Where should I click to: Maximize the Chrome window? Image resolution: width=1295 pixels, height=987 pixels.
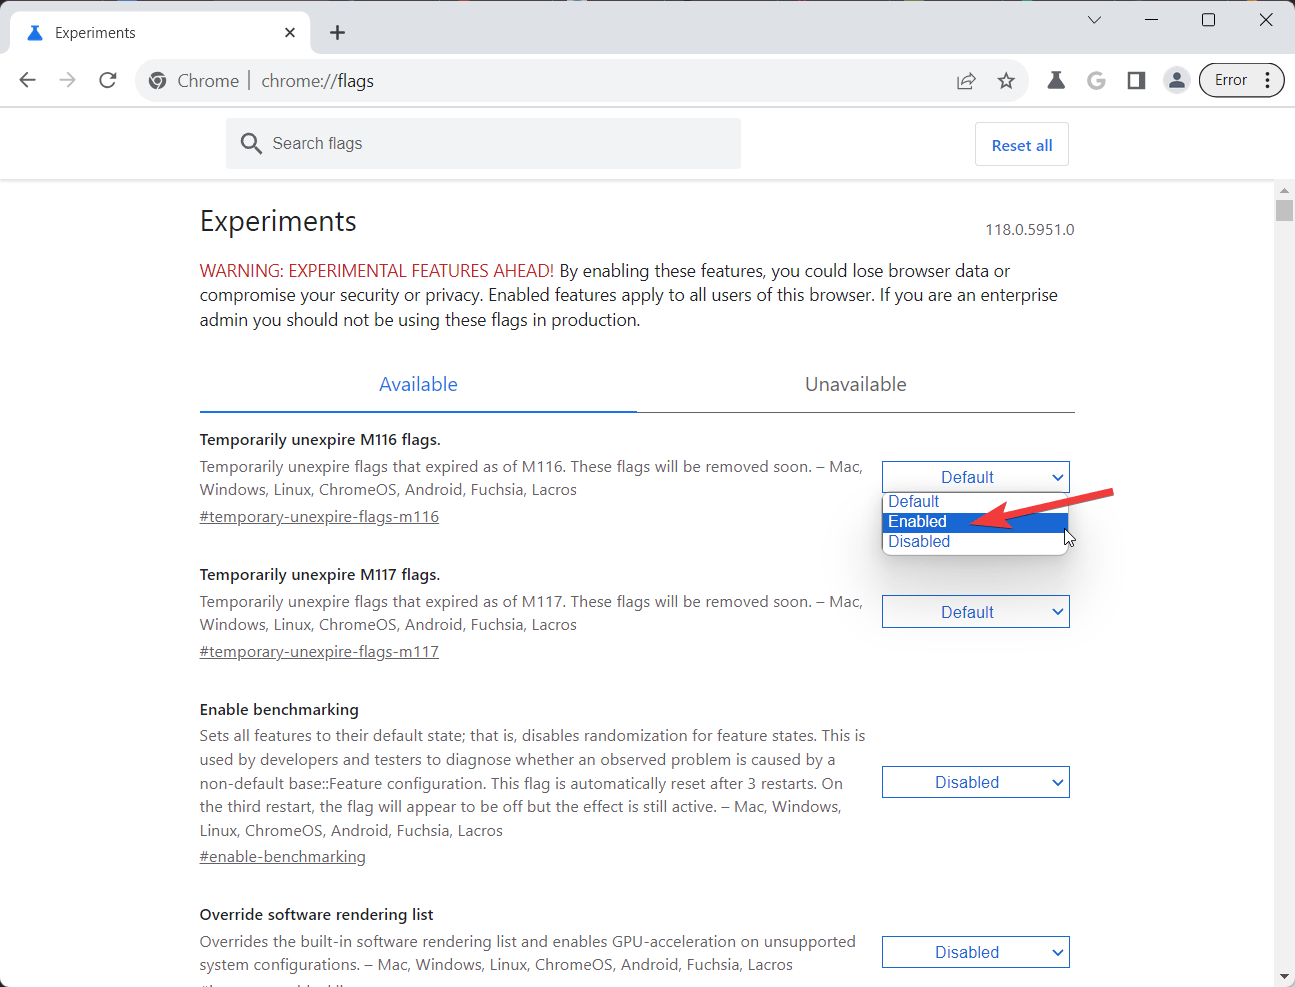point(1208,20)
